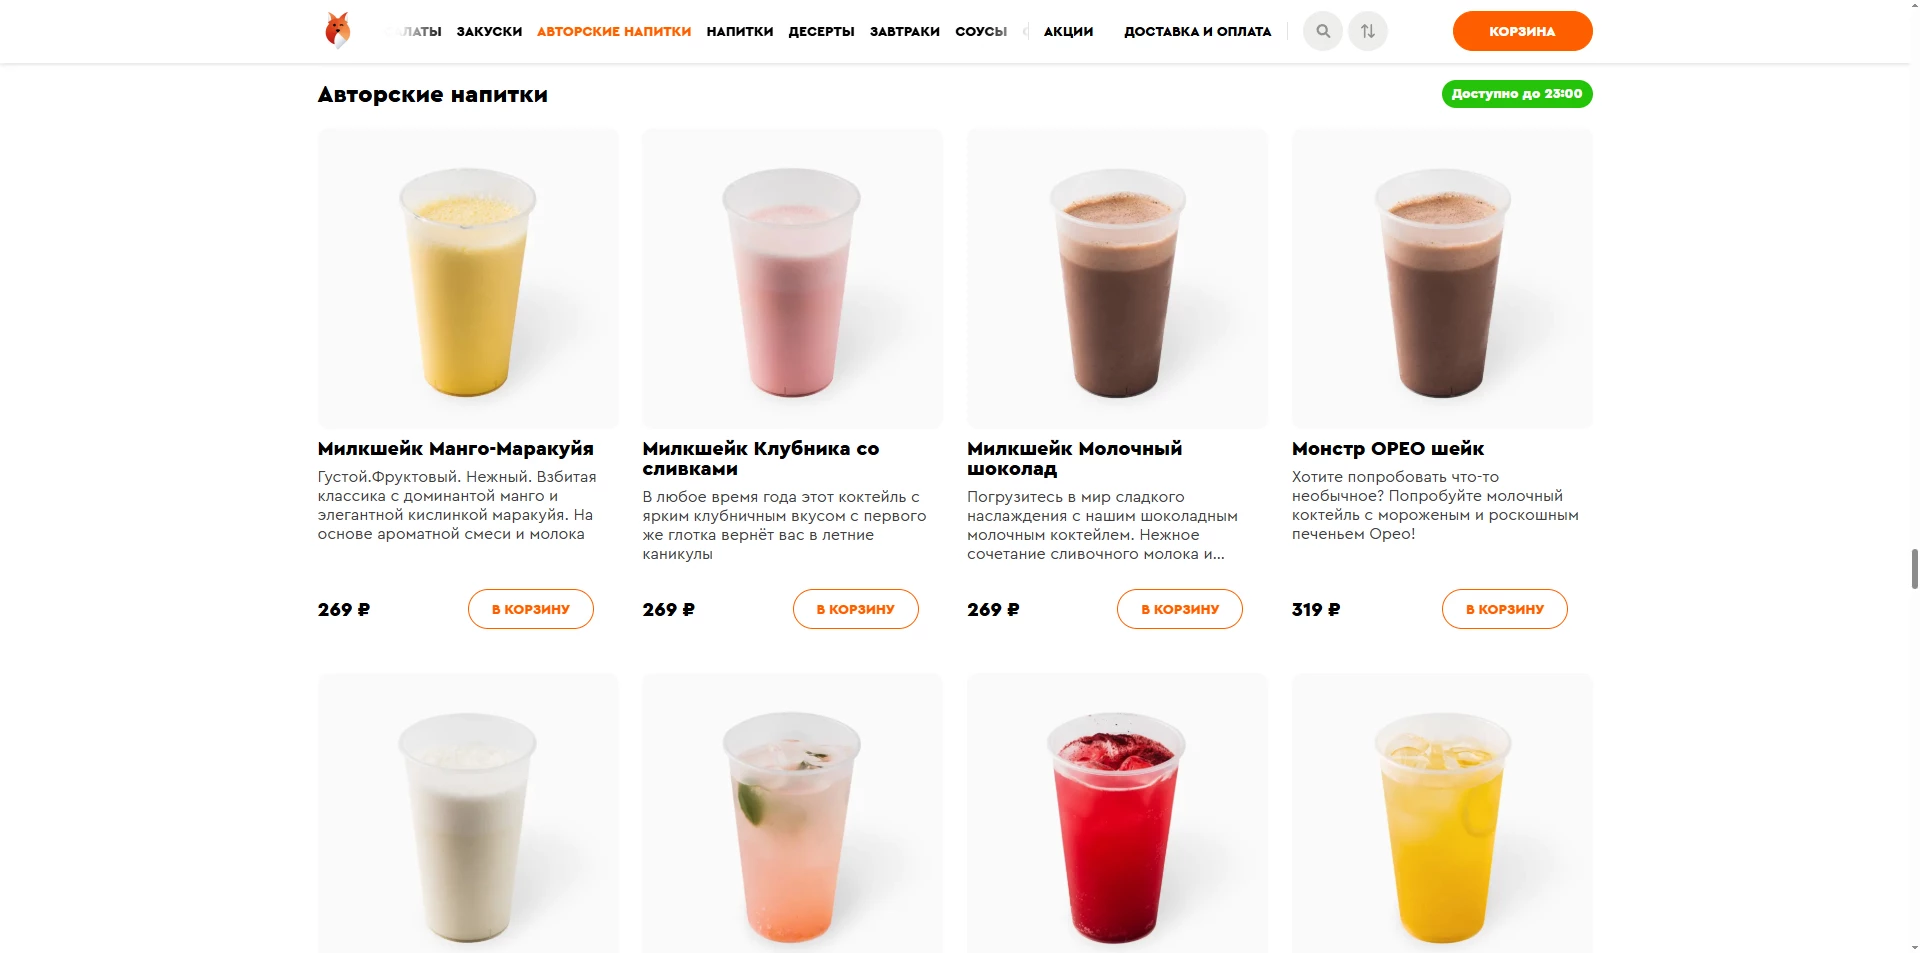Click the sort arrows icon
Image resolution: width=1920 pixels, height=953 pixels.
(1368, 31)
